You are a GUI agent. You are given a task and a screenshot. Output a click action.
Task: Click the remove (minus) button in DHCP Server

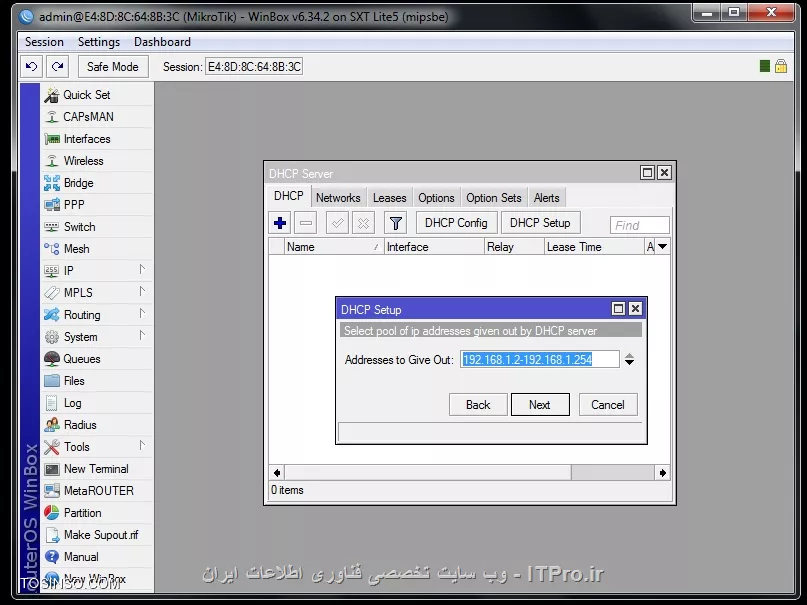[306, 223]
